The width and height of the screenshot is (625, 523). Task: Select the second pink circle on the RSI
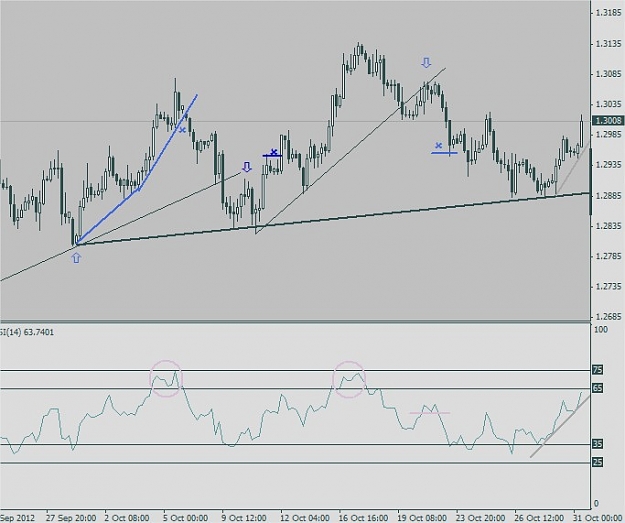(349, 379)
